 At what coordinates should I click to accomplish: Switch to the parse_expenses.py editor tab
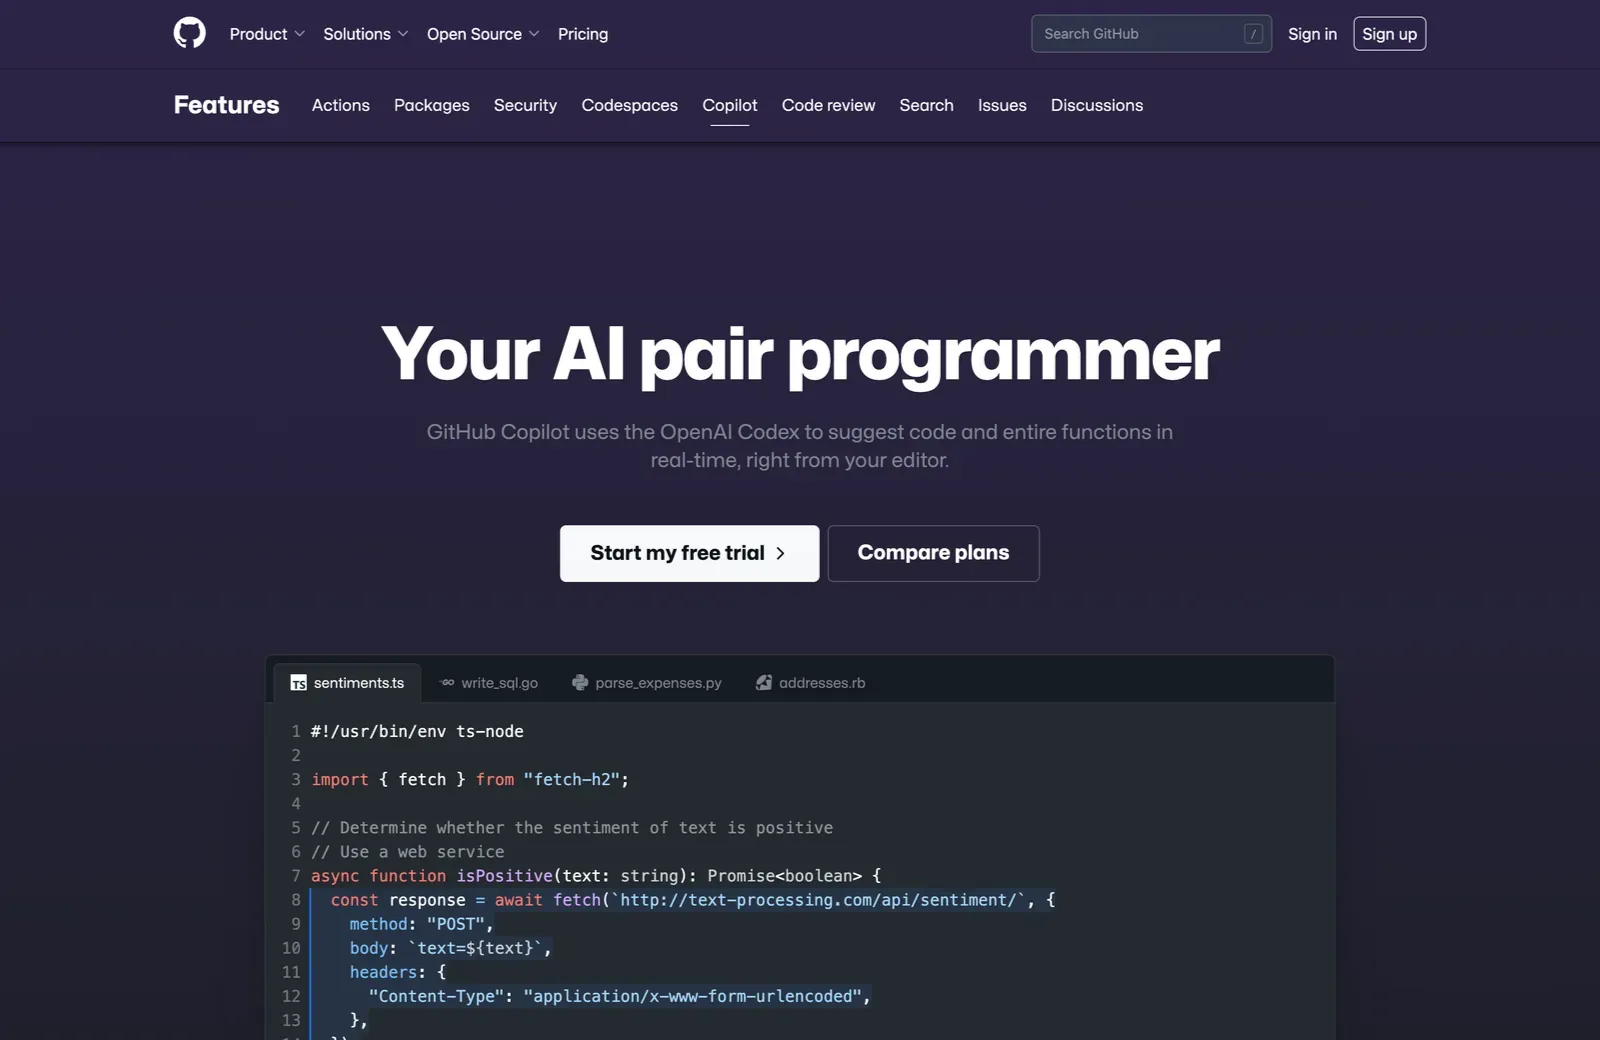point(647,683)
